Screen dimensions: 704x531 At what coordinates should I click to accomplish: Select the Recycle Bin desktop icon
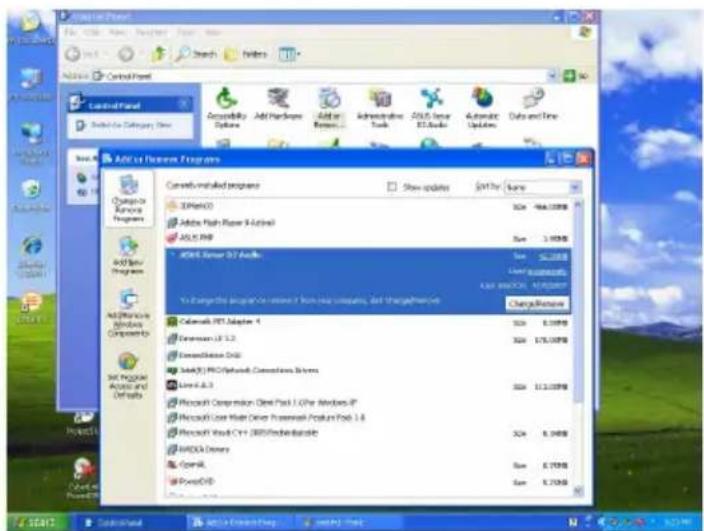tap(31, 196)
